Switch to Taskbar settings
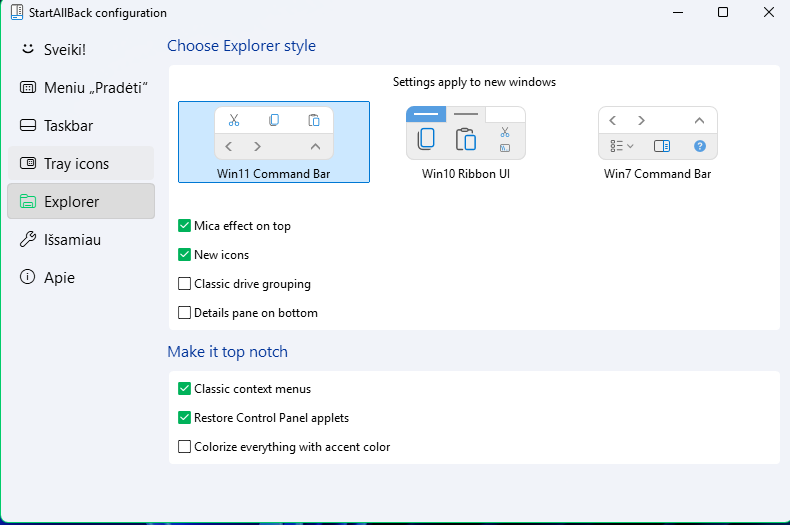The image size is (790, 525). 81,125
